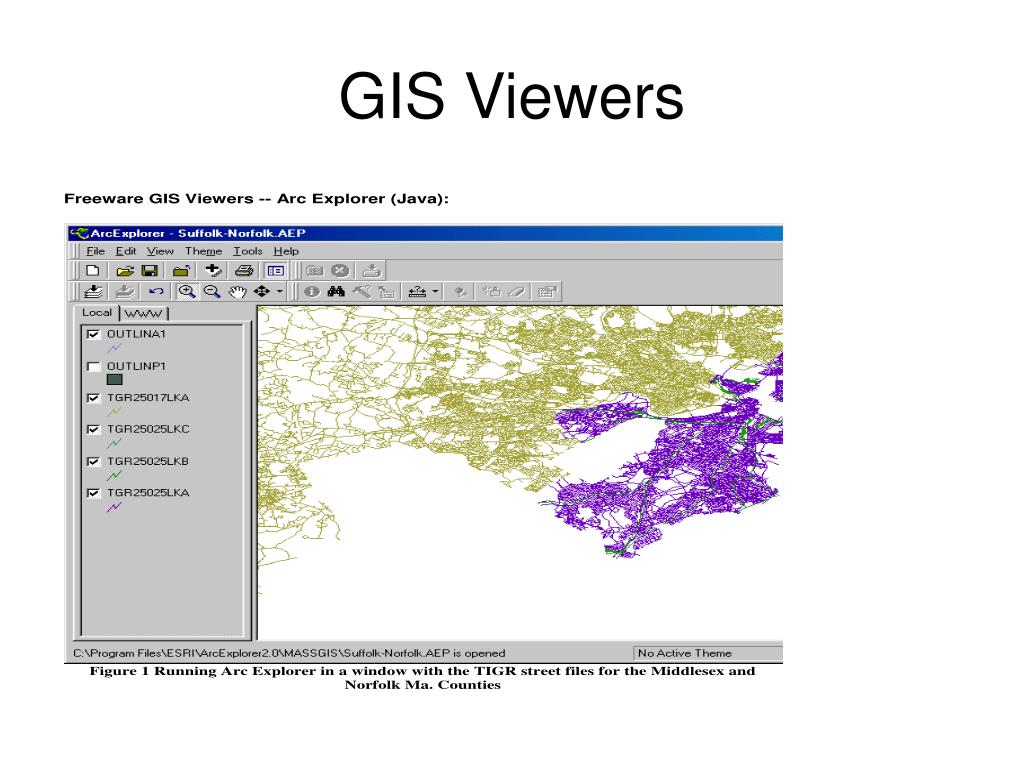The height and width of the screenshot is (768, 1024).
Task: Open a project using the open folder icon
Action: point(125,270)
